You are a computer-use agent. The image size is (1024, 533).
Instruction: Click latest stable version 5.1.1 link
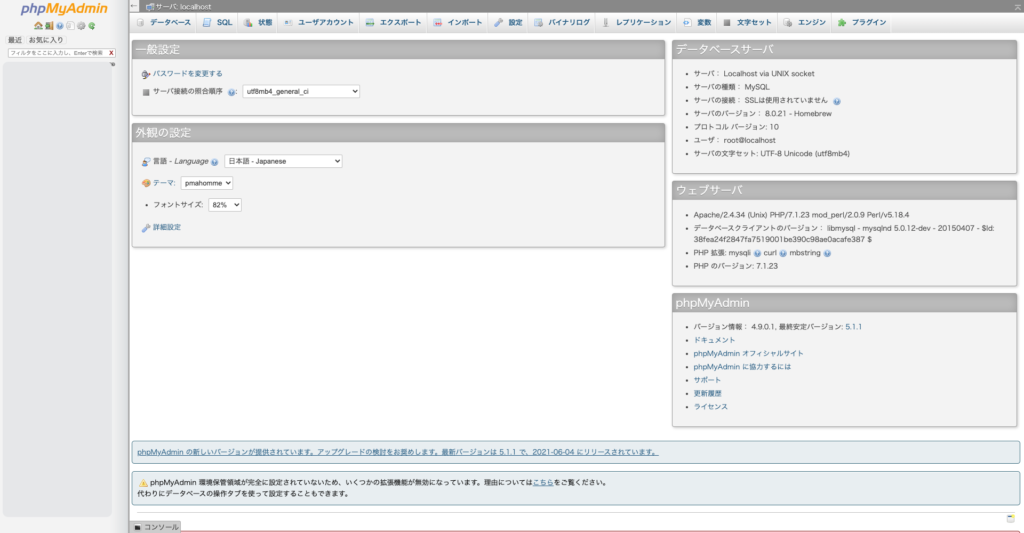coord(854,327)
